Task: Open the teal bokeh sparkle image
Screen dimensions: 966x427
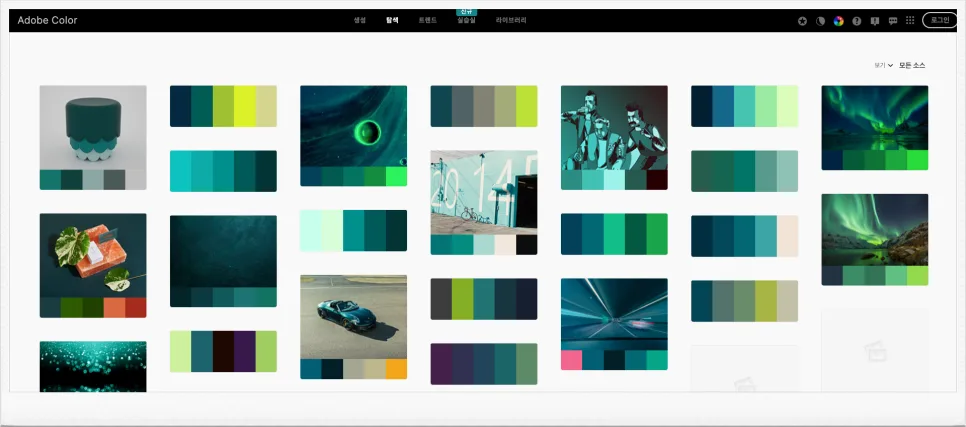Action: click(93, 367)
